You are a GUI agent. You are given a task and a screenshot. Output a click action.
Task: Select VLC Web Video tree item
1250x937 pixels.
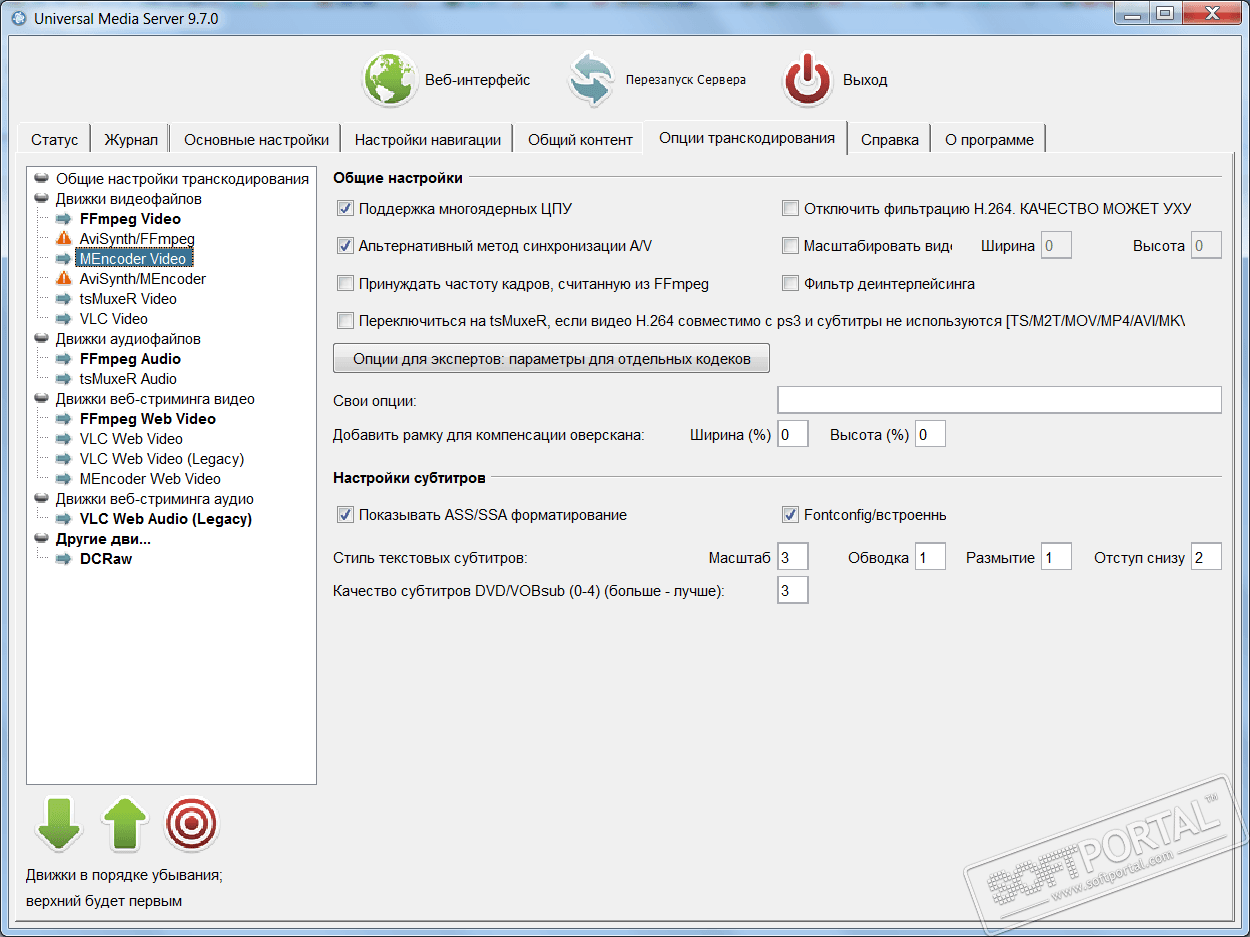coord(131,439)
